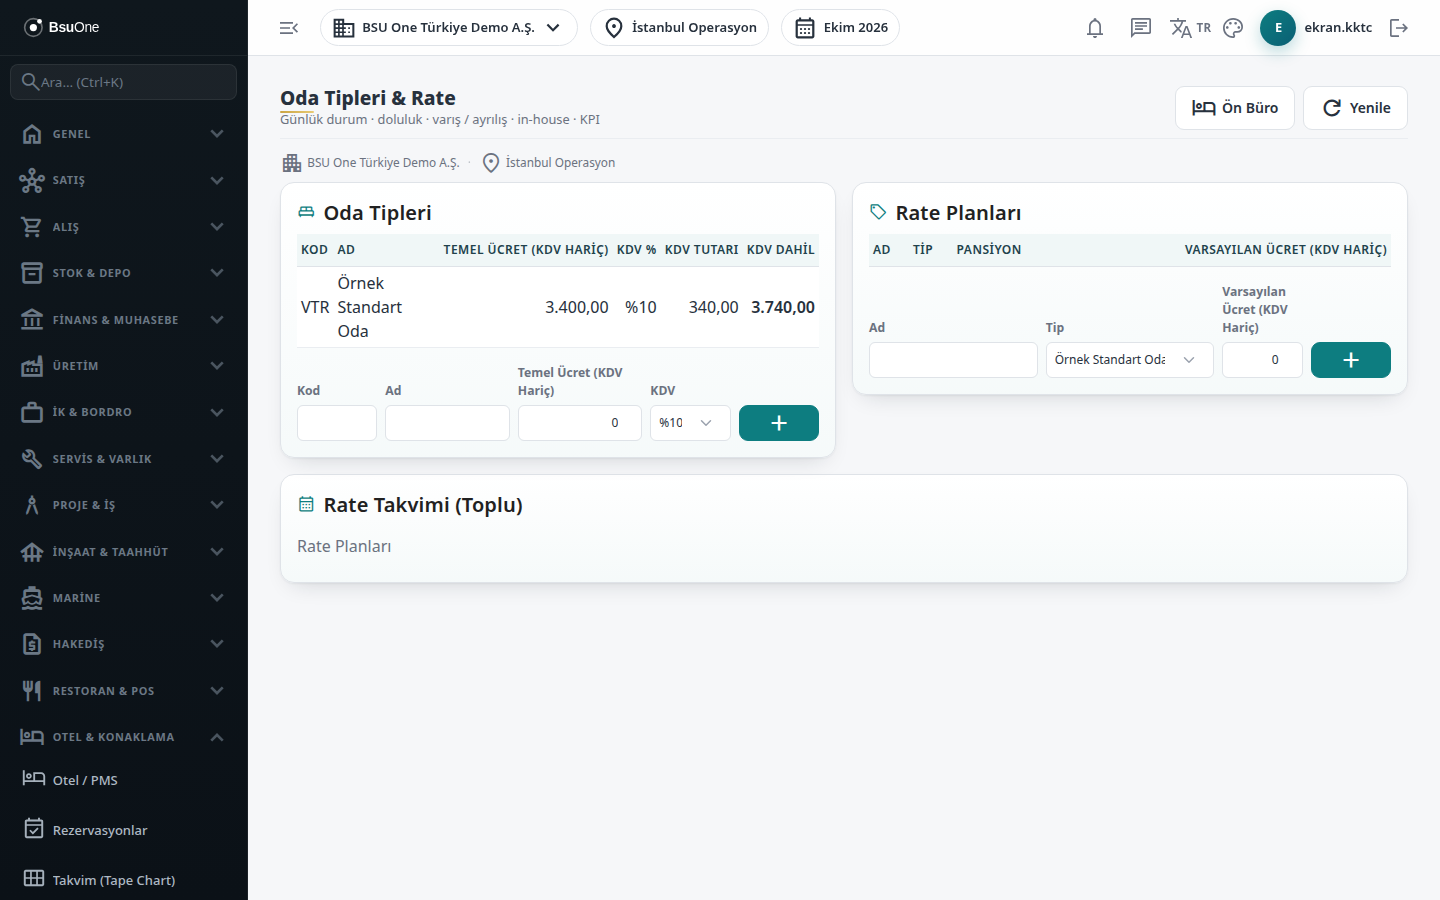
Task: Open Otel / PMS menu item
Action: [124, 780]
